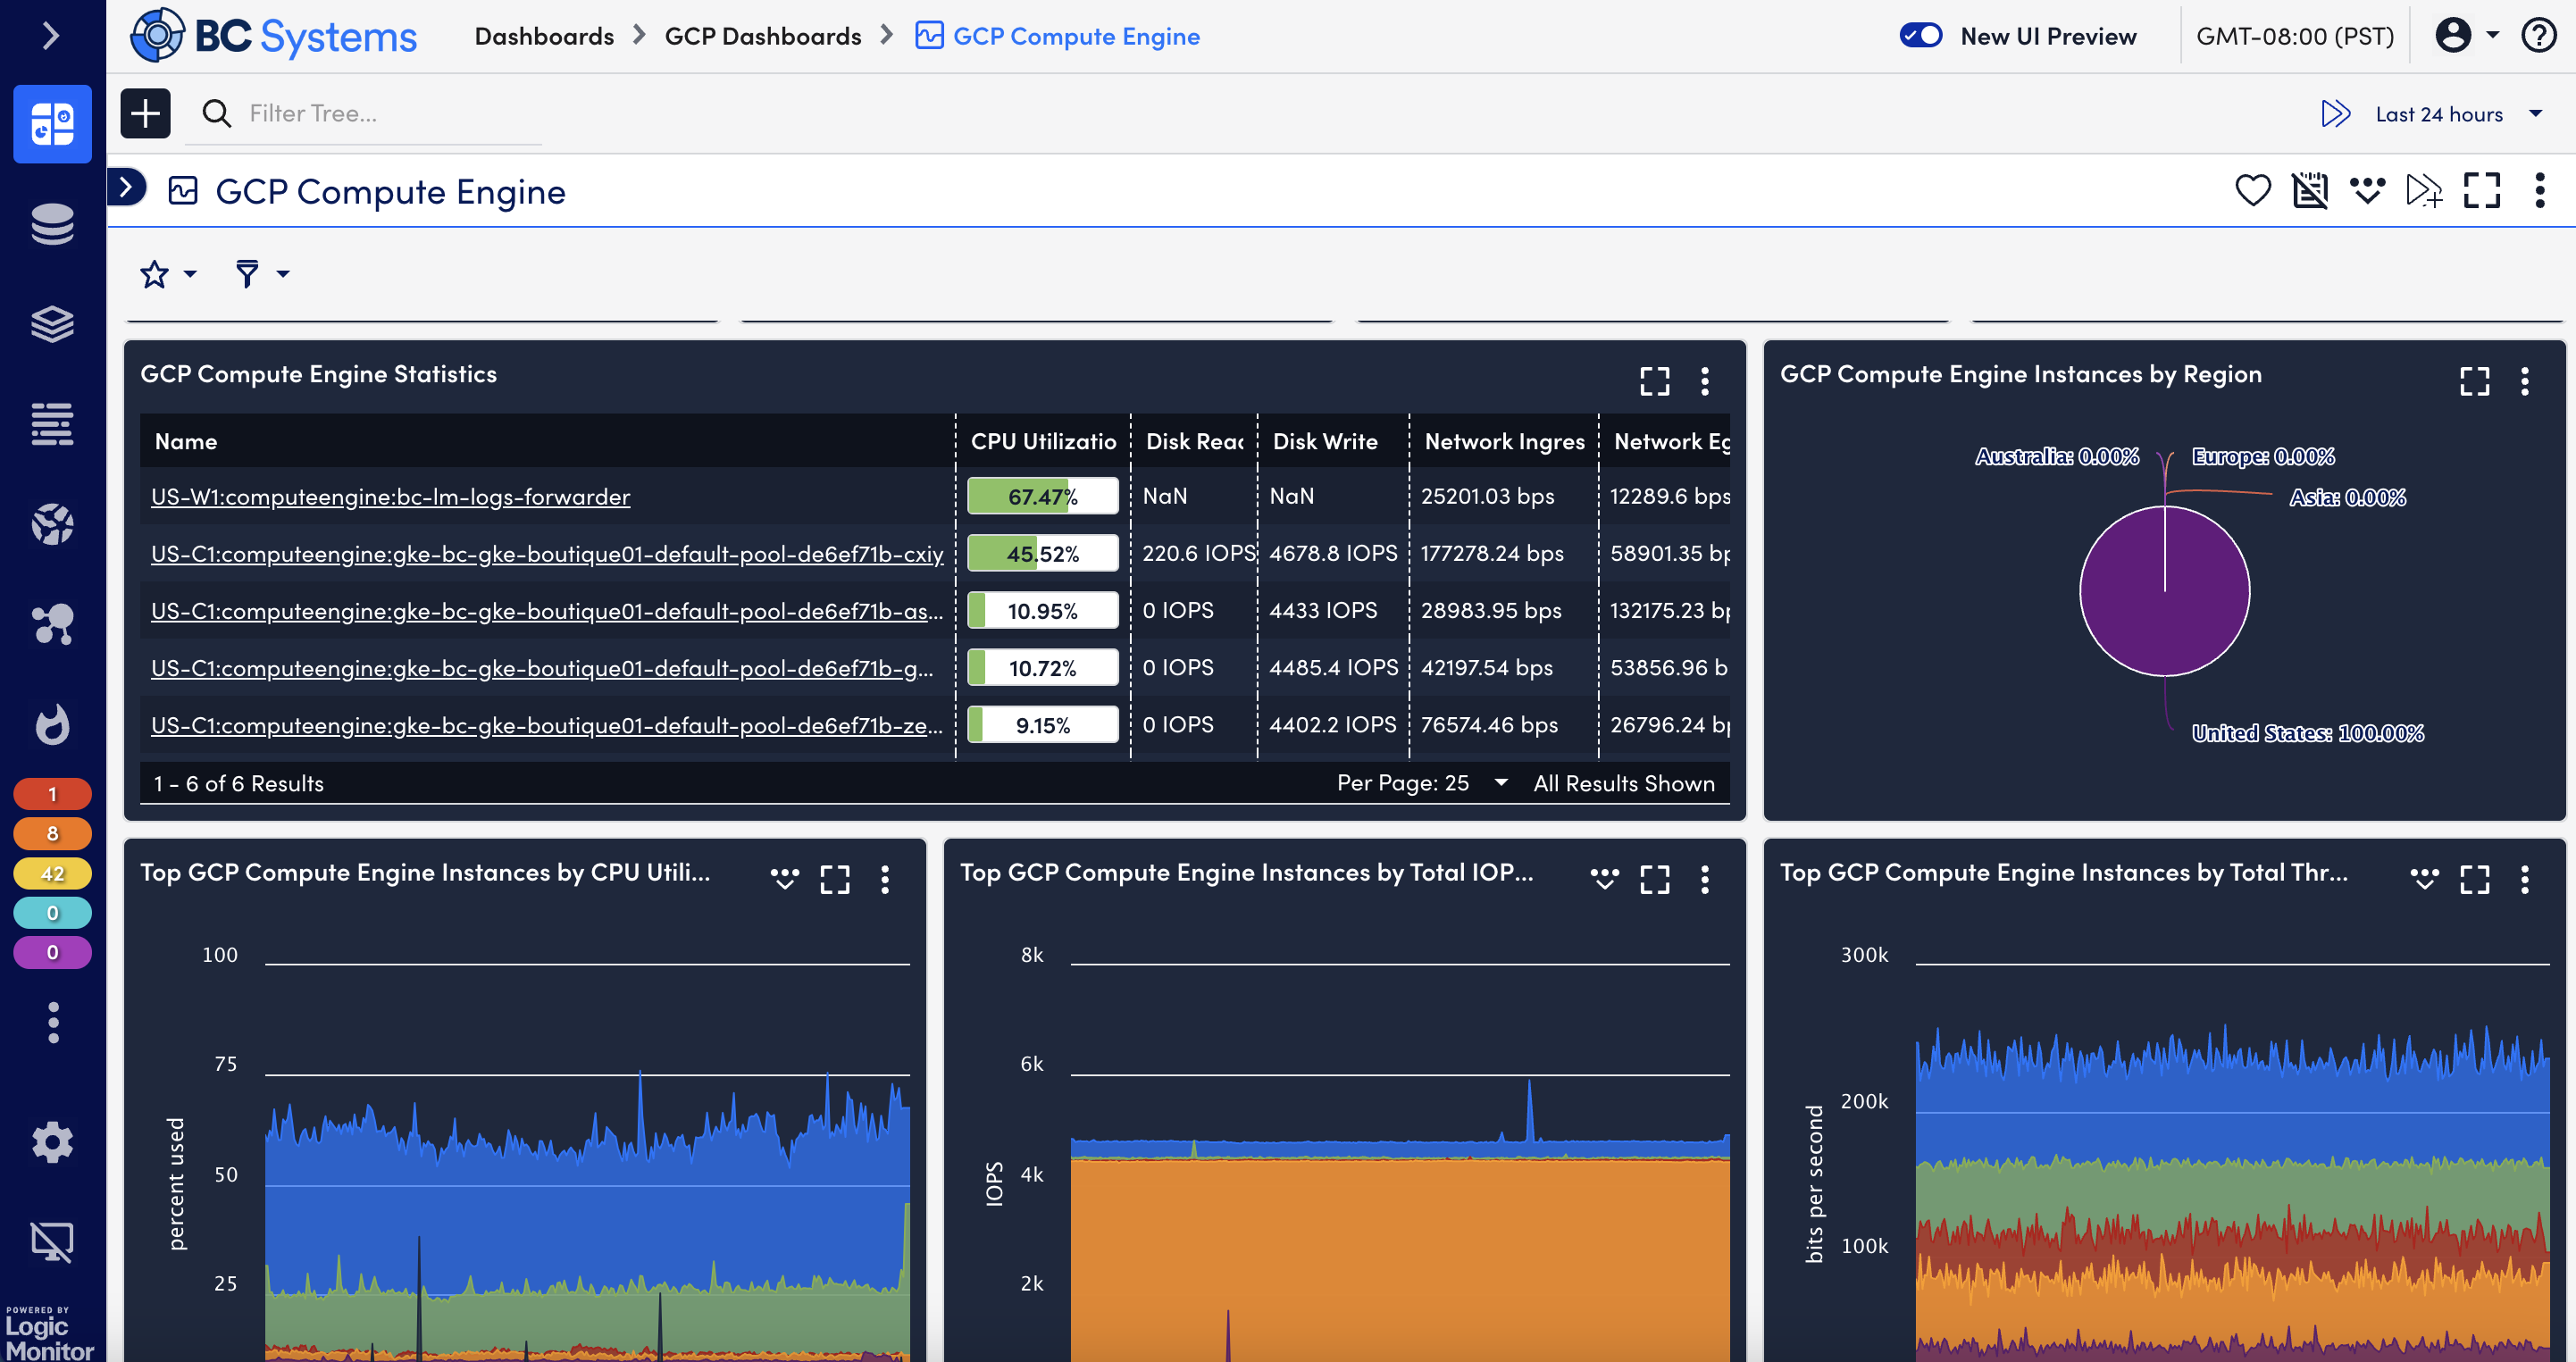
Task: Click the expand icon on Instances by Region panel
Action: (x=2474, y=380)
